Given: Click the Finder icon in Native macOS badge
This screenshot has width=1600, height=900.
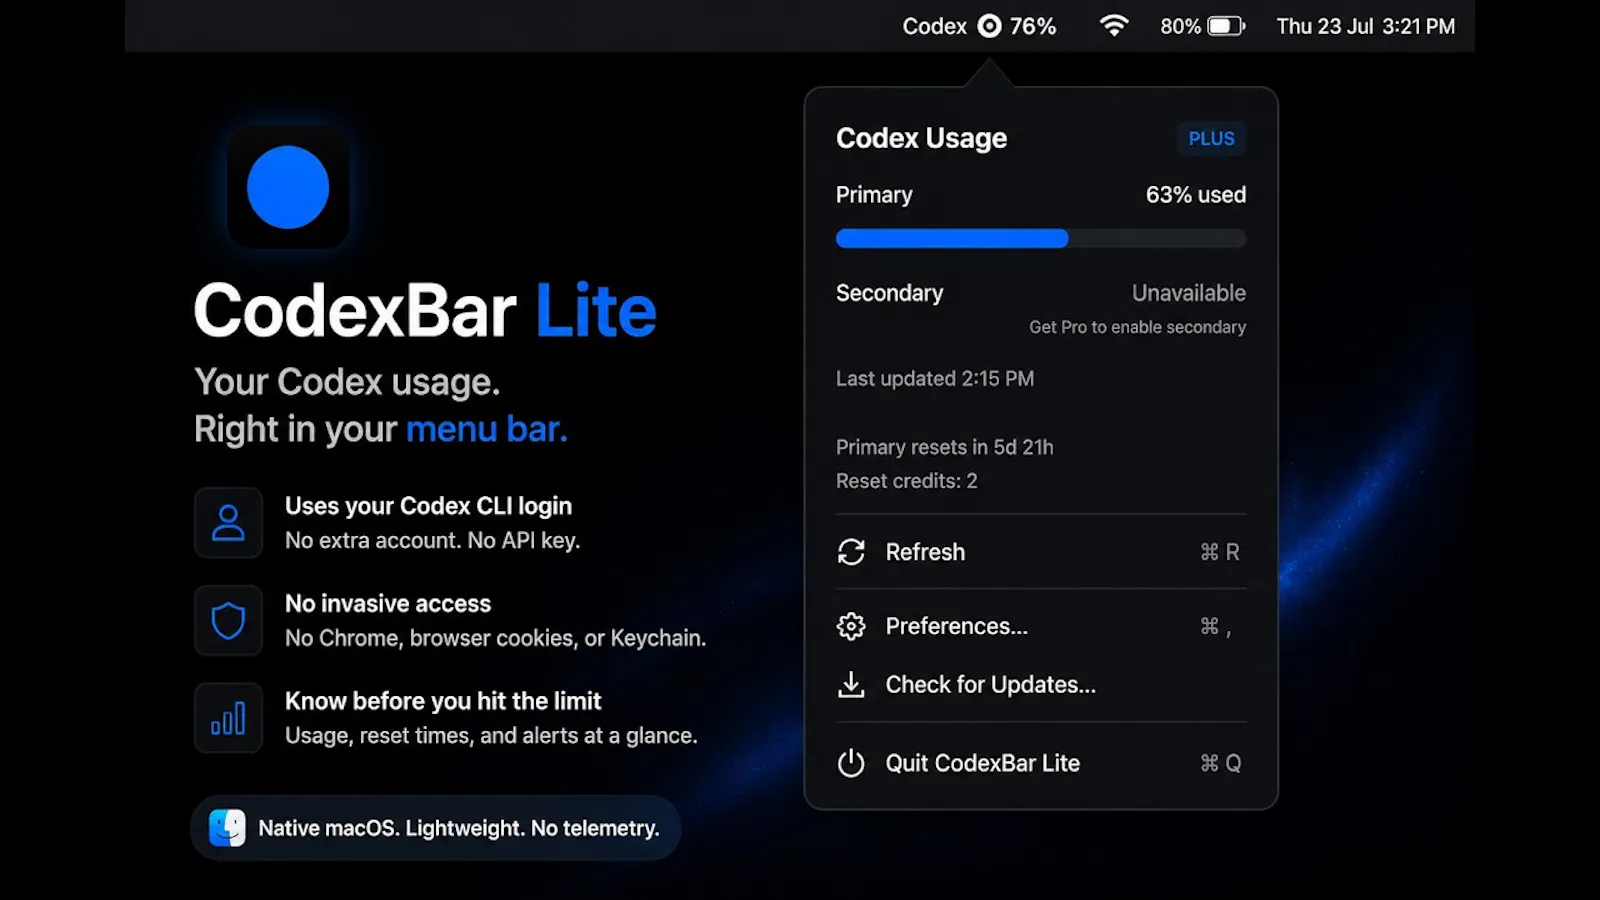Looking at the screenshot, I should click(227, 828).
